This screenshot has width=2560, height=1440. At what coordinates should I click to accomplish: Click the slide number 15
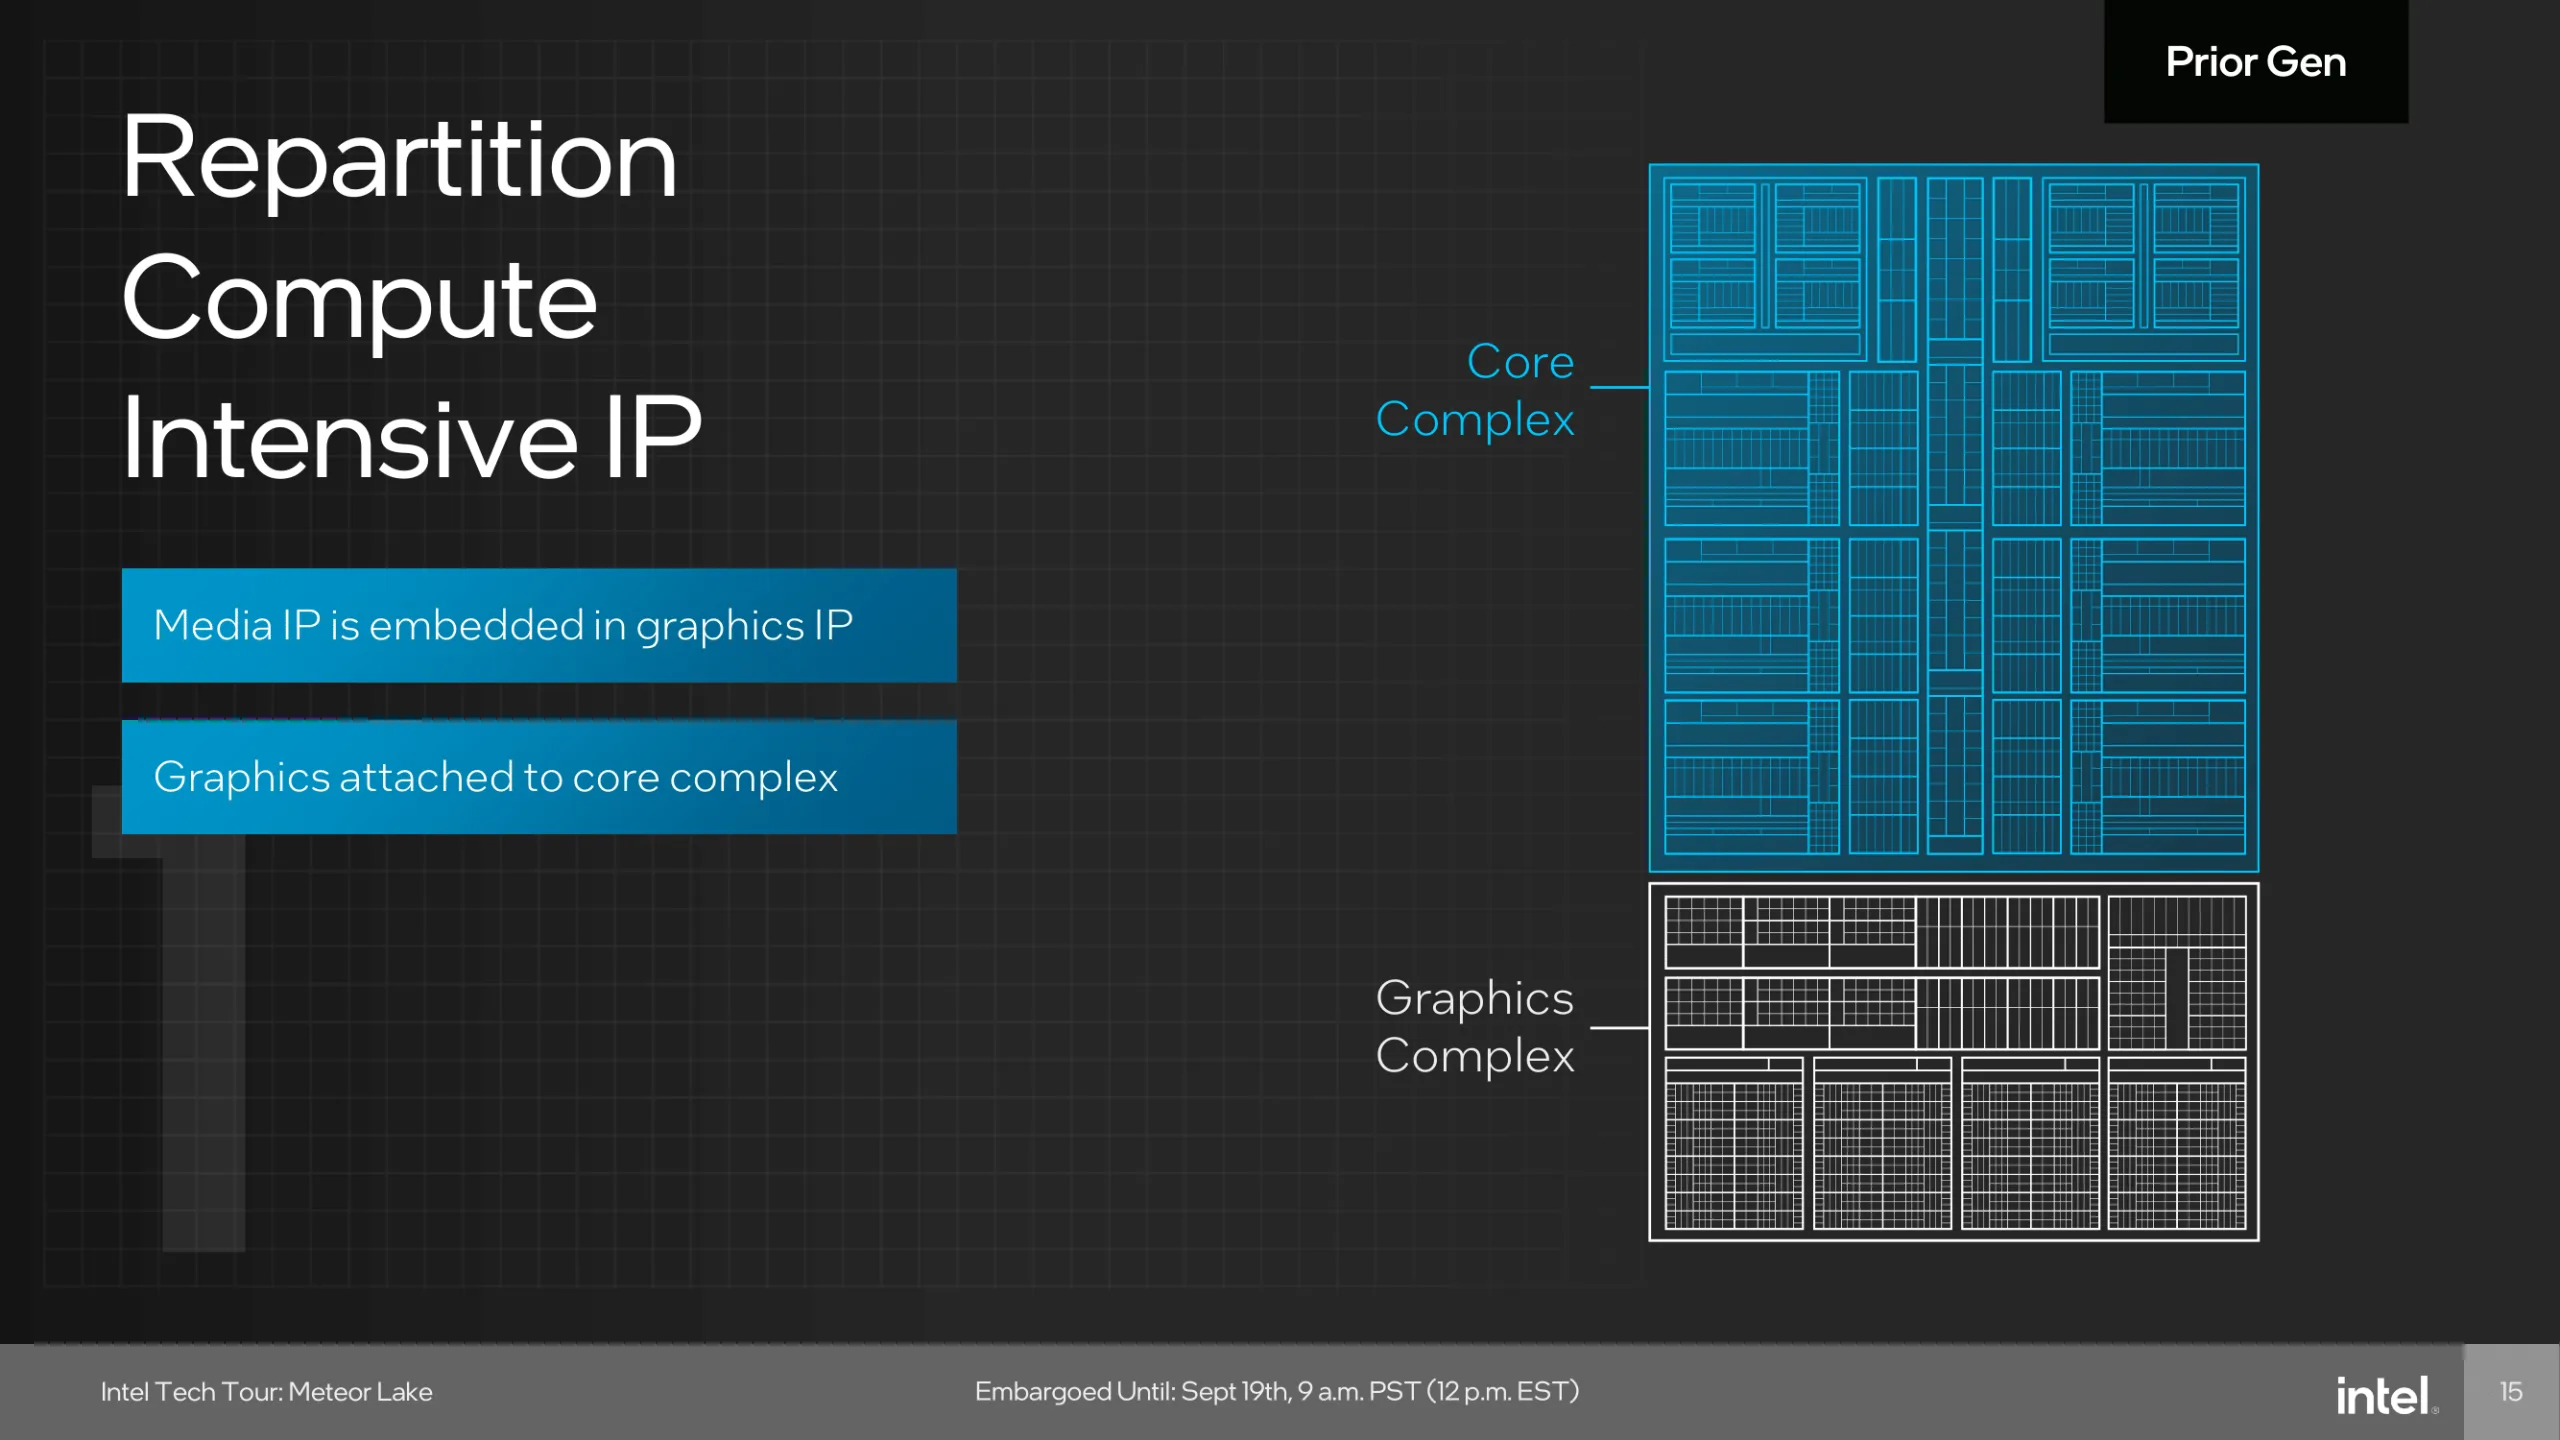(2511, 1392)
